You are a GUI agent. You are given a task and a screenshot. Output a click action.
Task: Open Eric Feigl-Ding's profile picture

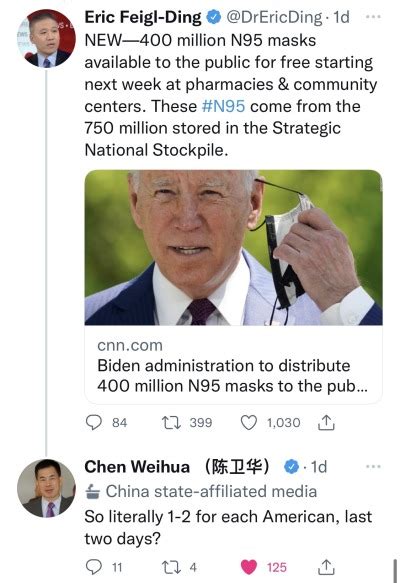(46, 38)
